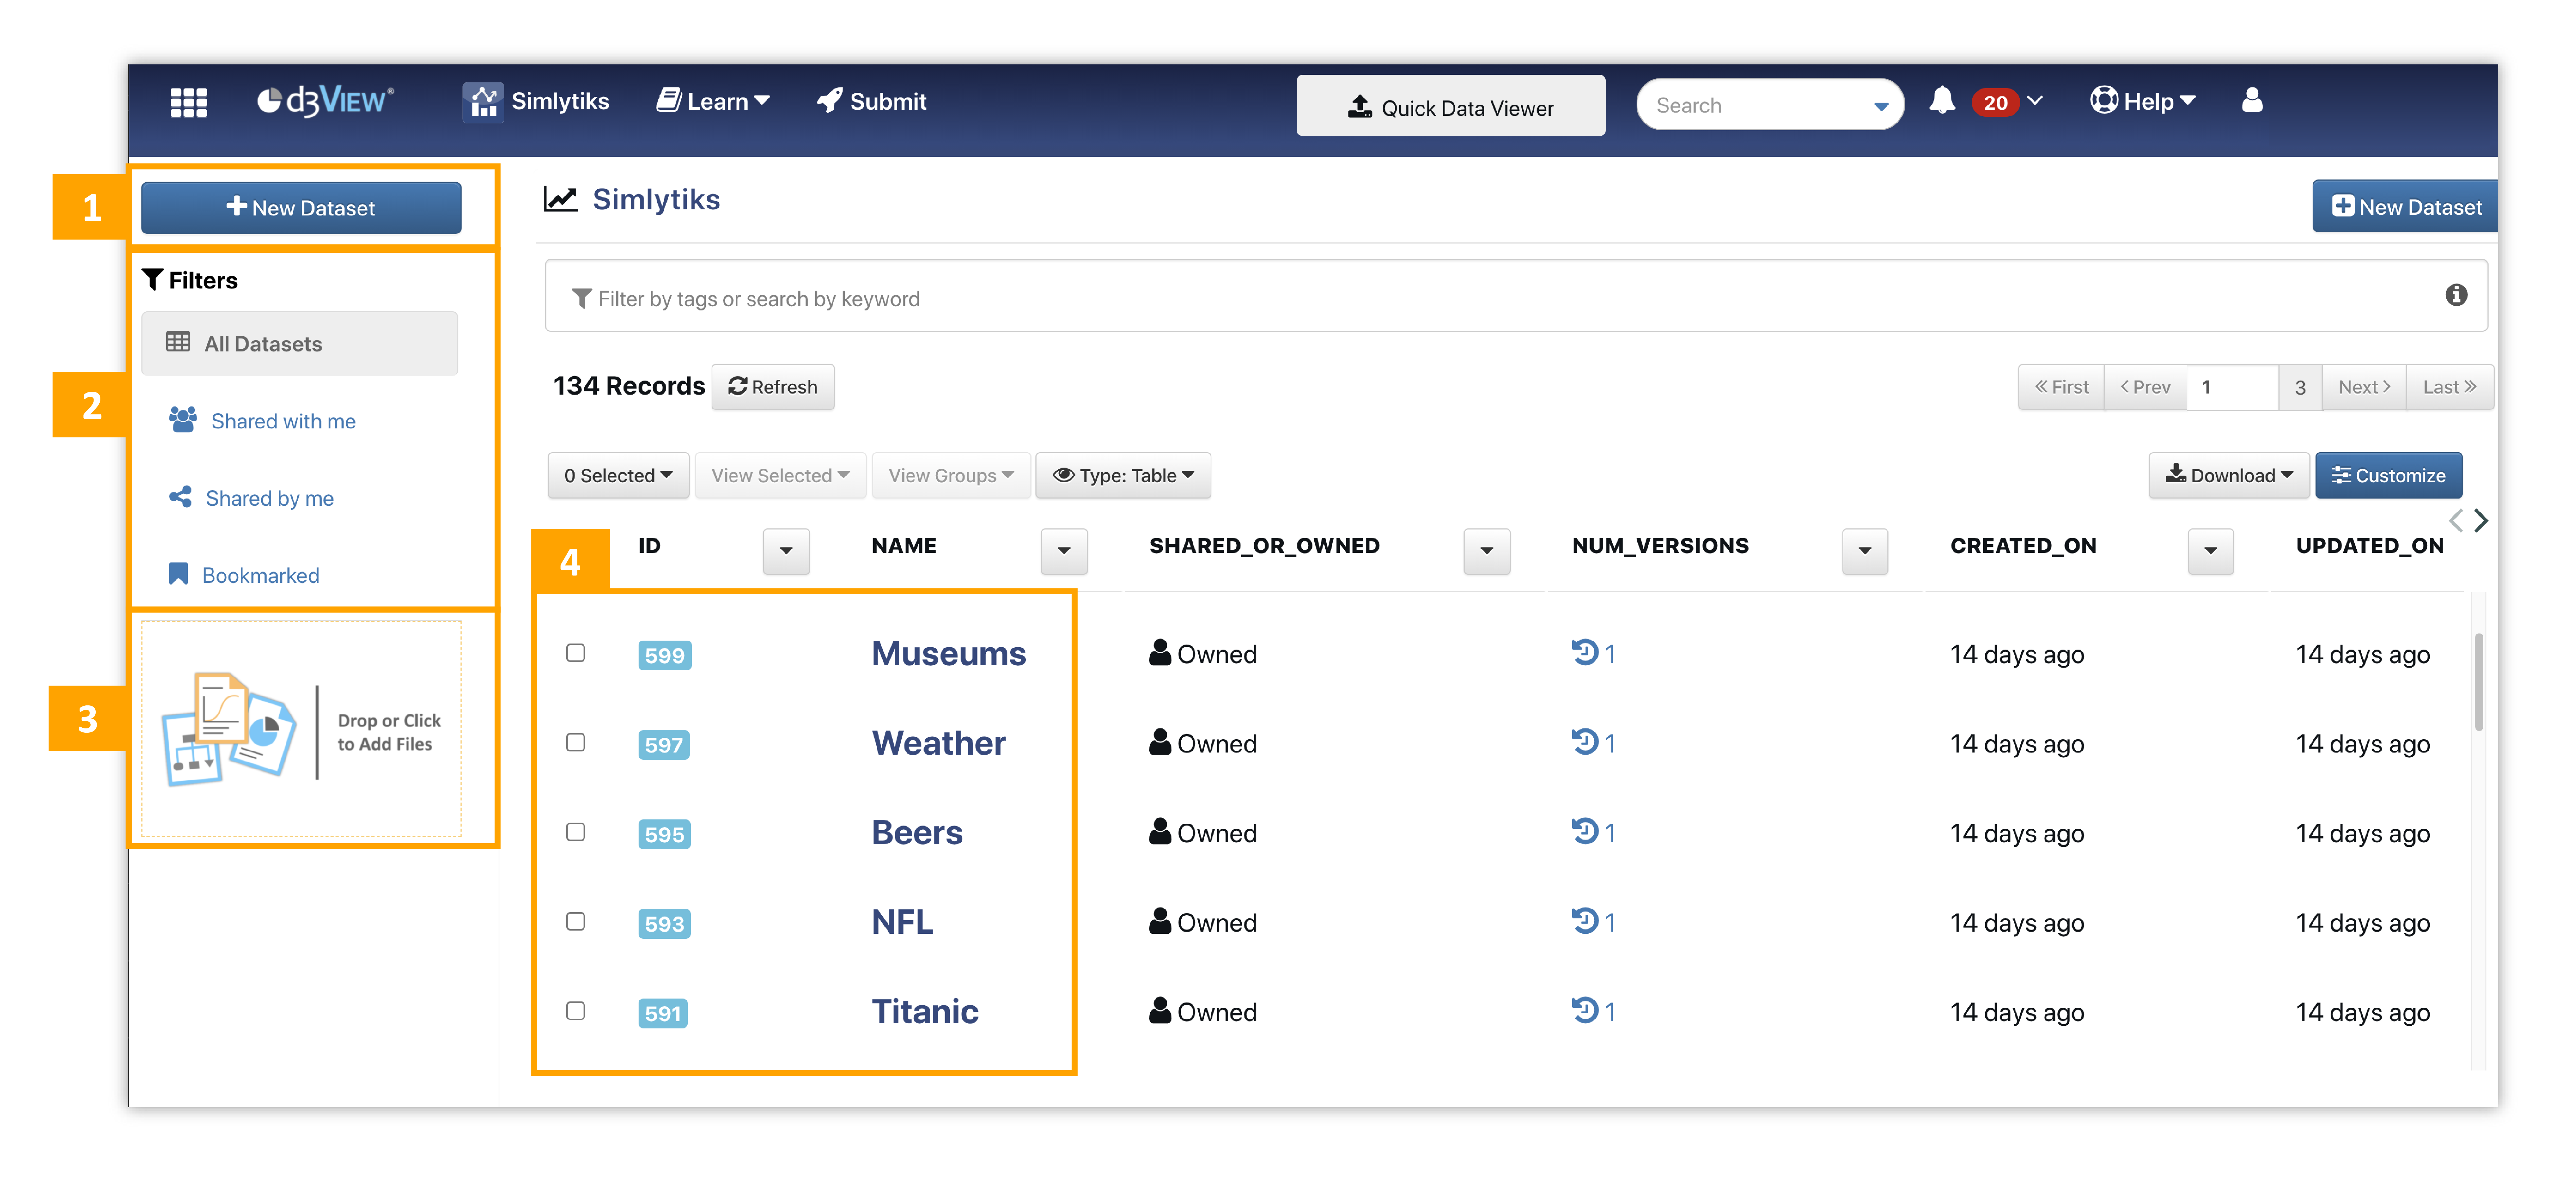This screenshot has width=2576, height=1182.
Task: Click the page number input field
Action: click(2232, 387)
